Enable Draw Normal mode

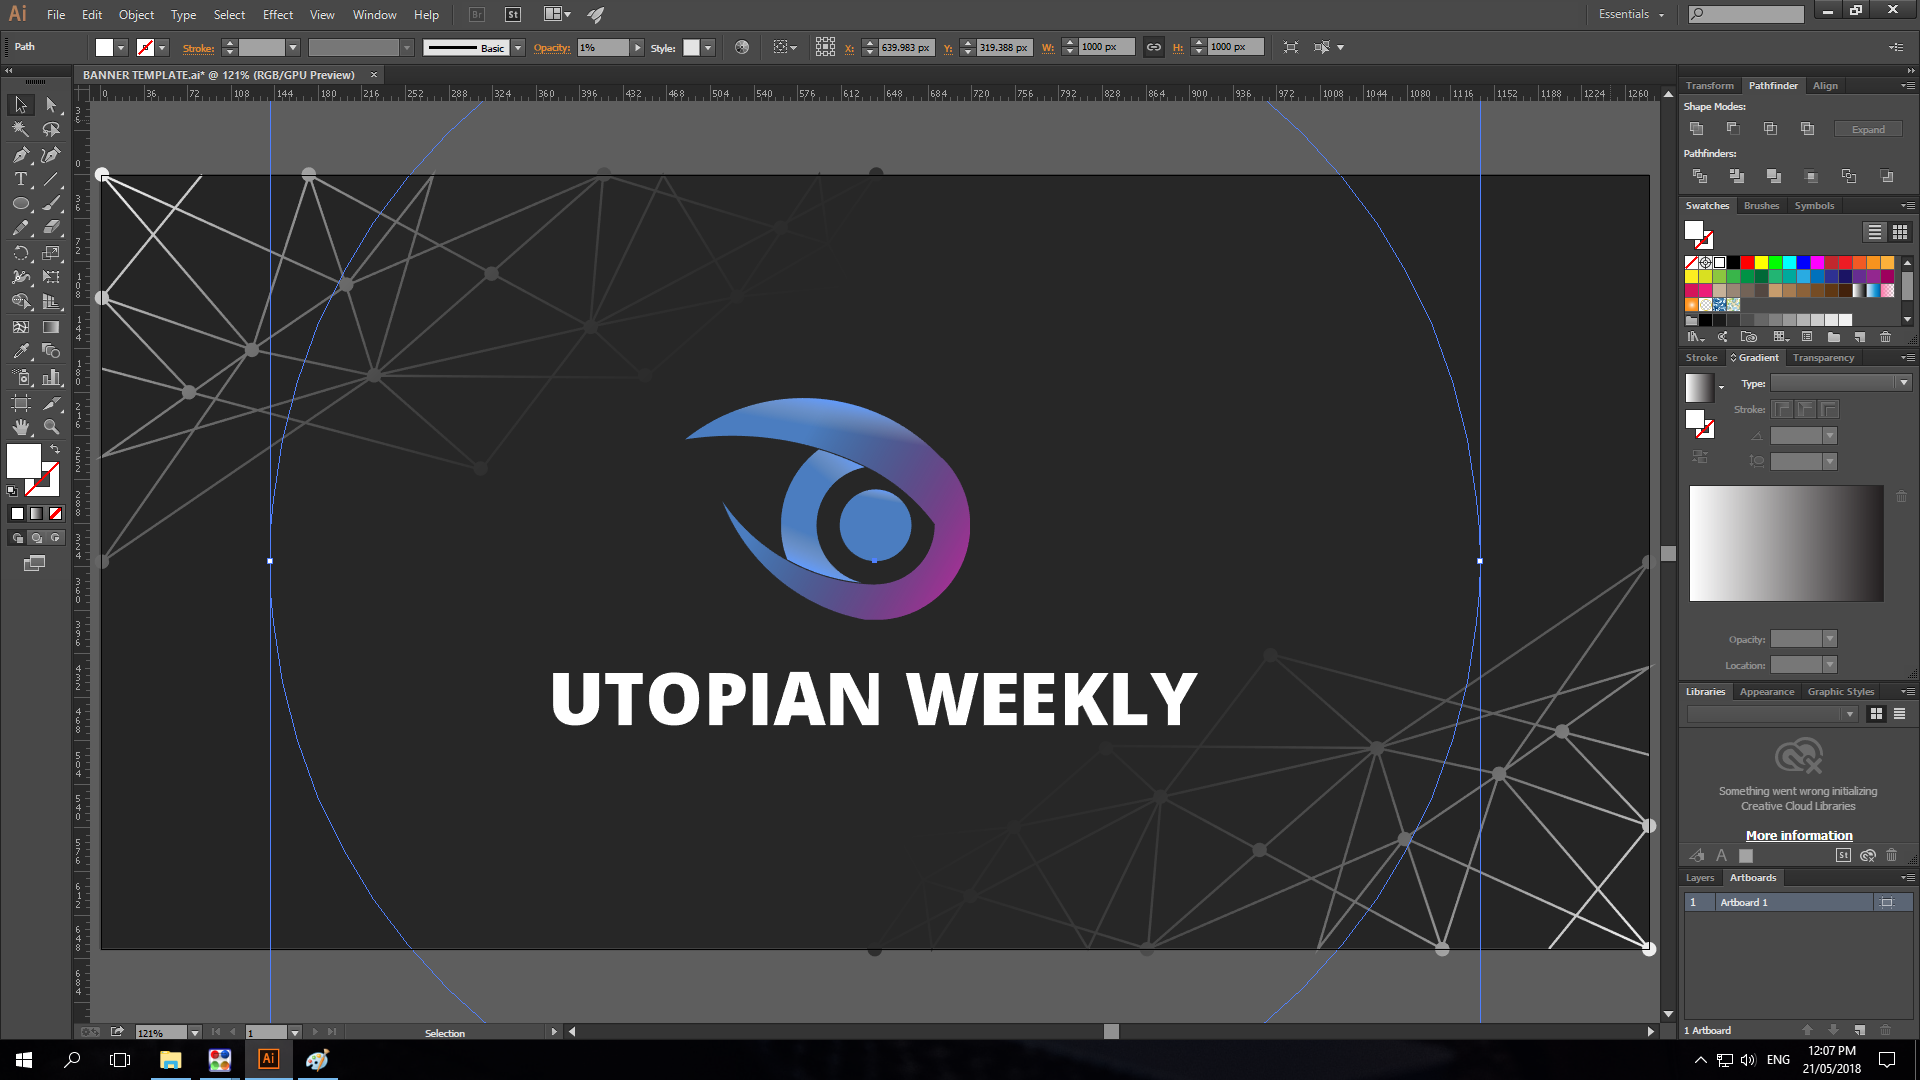pyautogui.click(x=17, y=538)
